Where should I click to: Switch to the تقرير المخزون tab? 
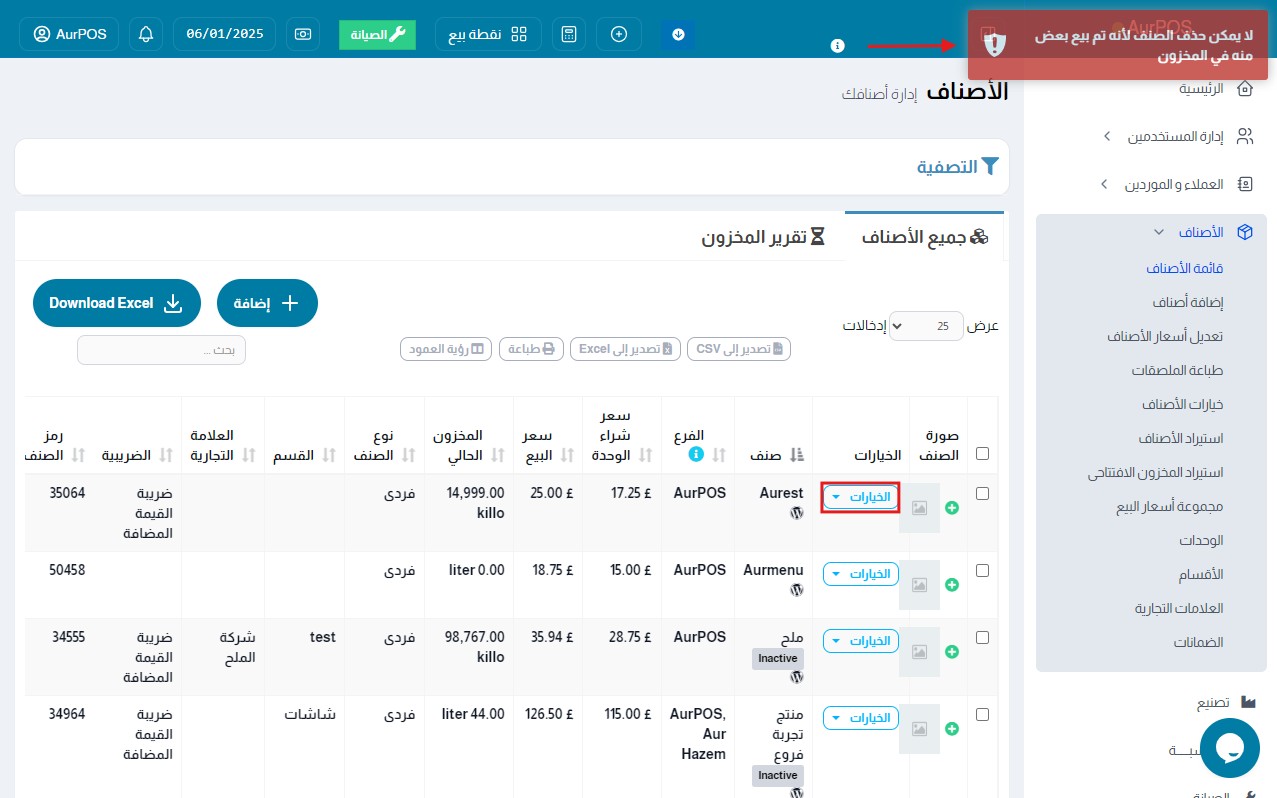(763, 238)
